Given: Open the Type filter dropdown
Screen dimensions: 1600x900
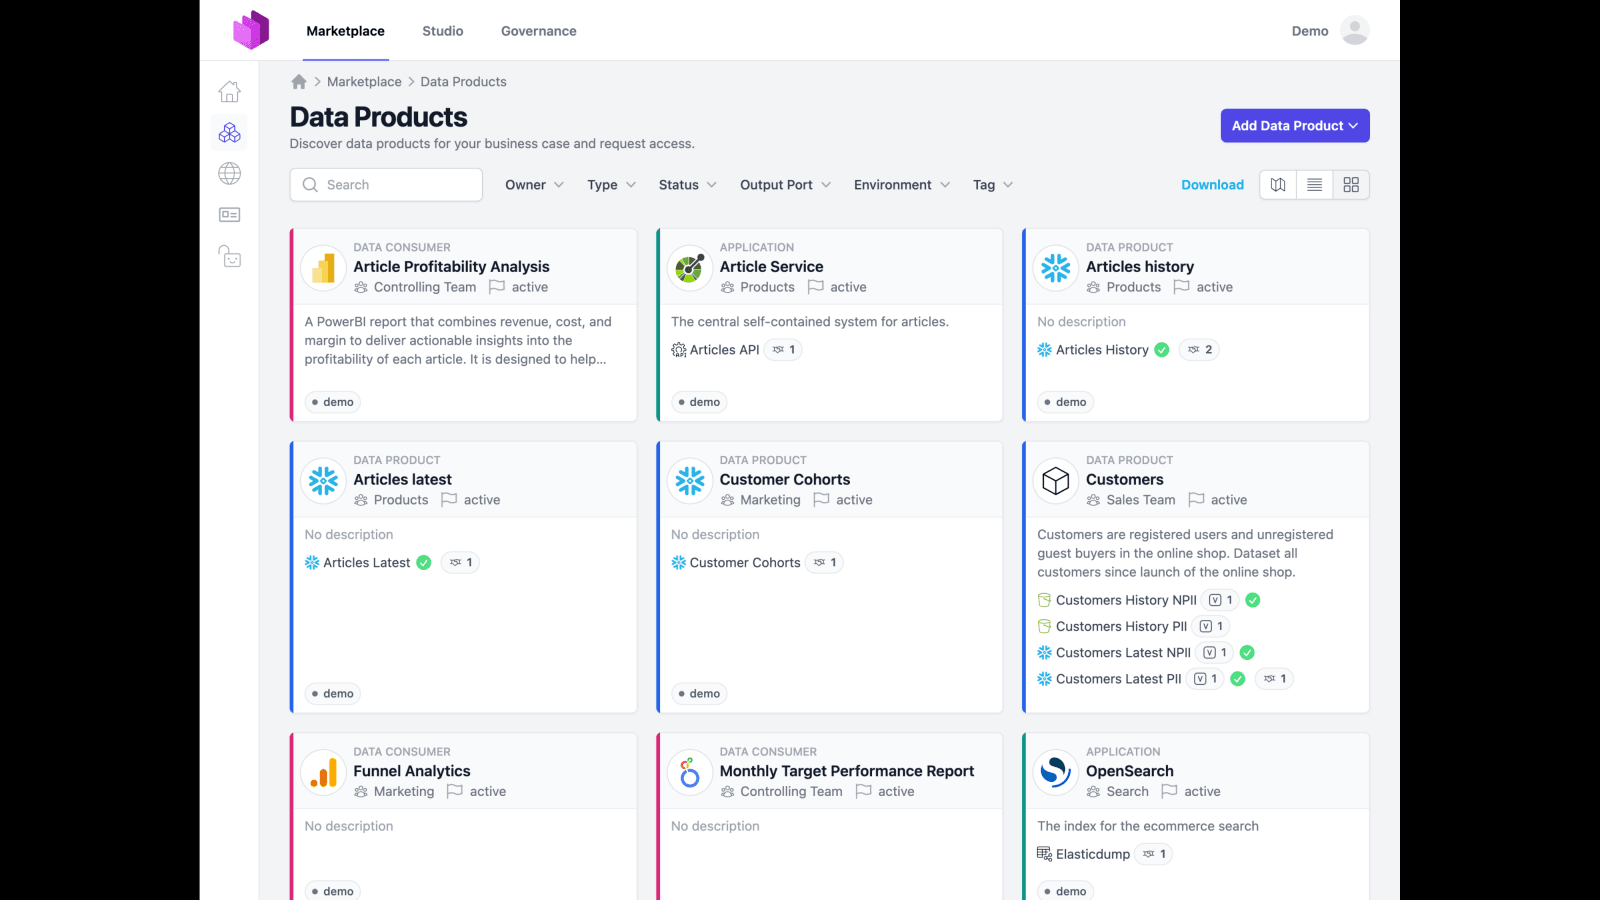Looking at the screenshot, I should click(x=611, y=185).
